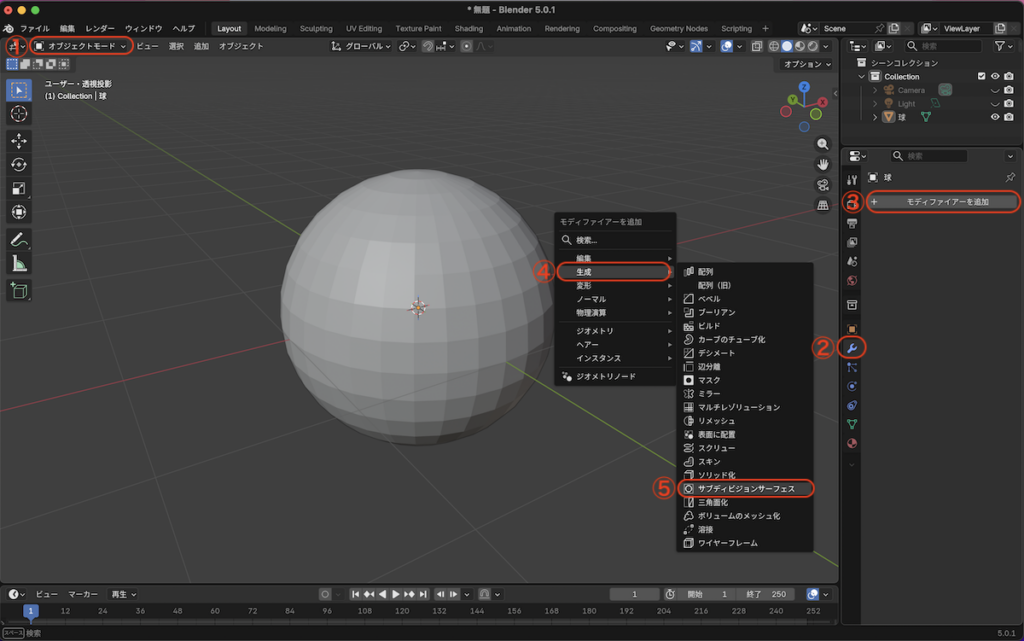
Task: Open the Modifiers wrench properties tab
Action: click(x=852, y=348)
